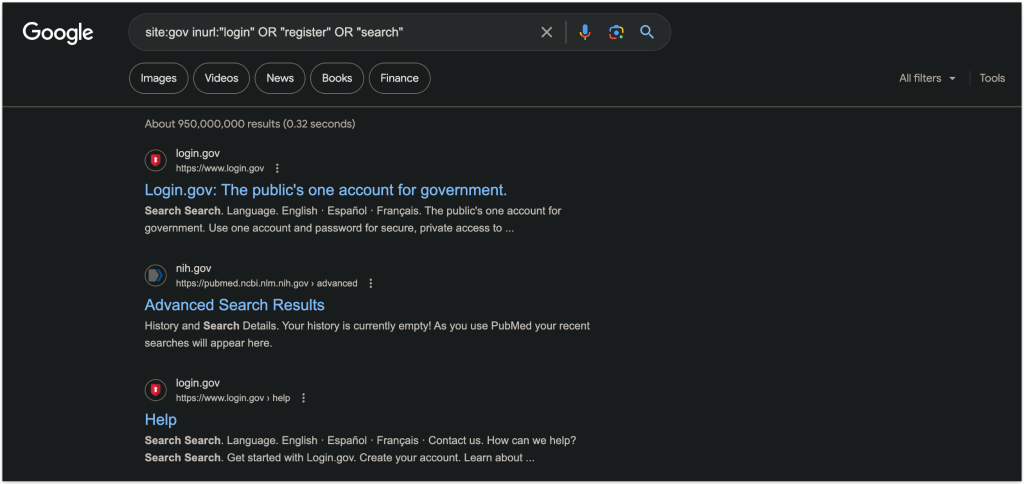Expand the All filters dropdown
This screenshot has height=484, width=1024.
click(927, 78)
